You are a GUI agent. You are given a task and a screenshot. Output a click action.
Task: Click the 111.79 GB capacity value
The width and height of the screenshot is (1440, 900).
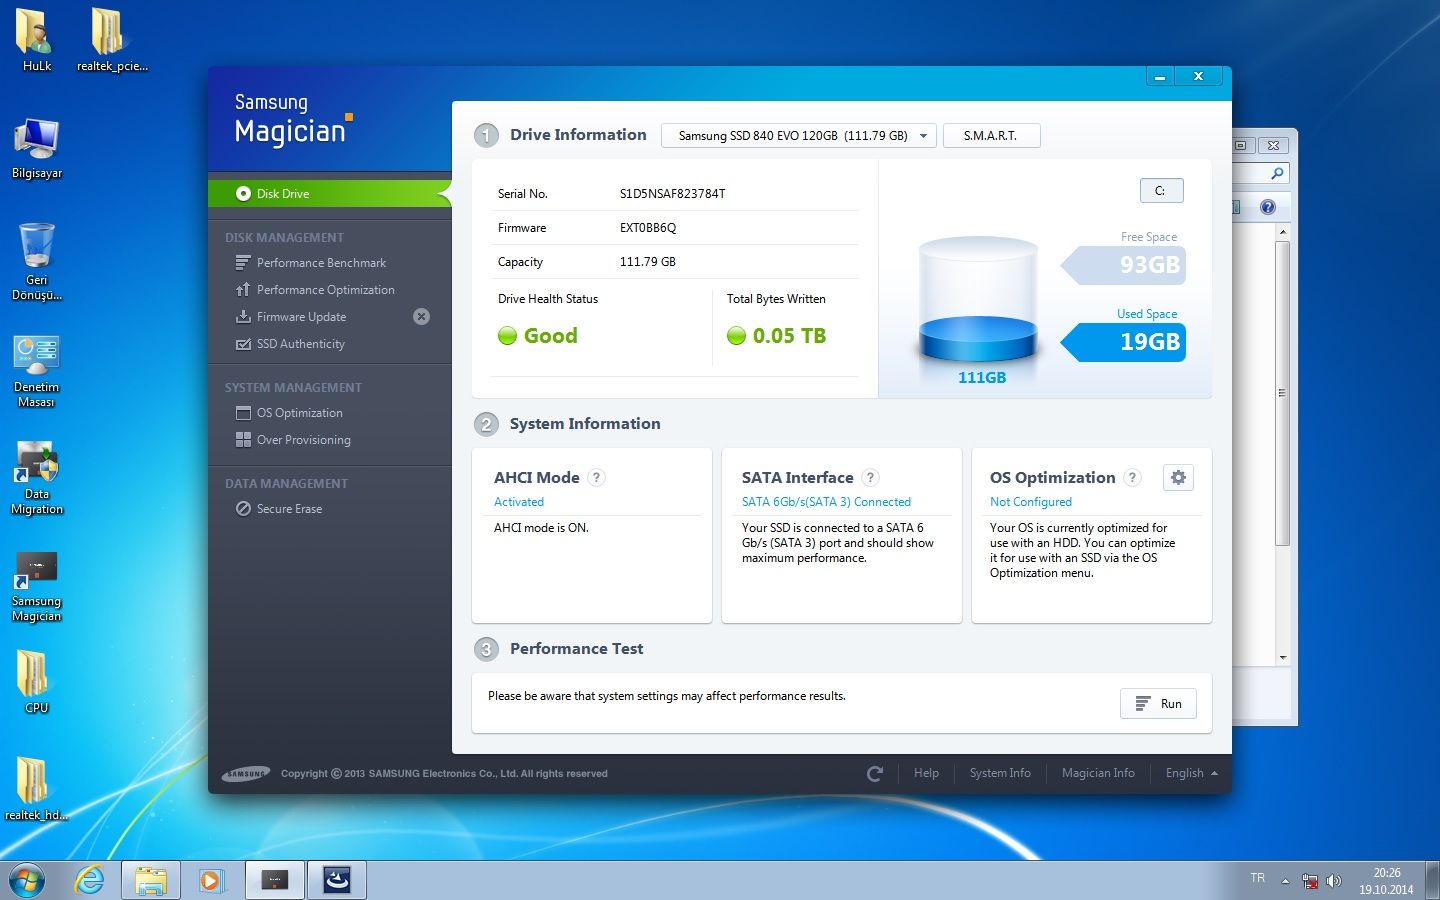click(648, 262)
